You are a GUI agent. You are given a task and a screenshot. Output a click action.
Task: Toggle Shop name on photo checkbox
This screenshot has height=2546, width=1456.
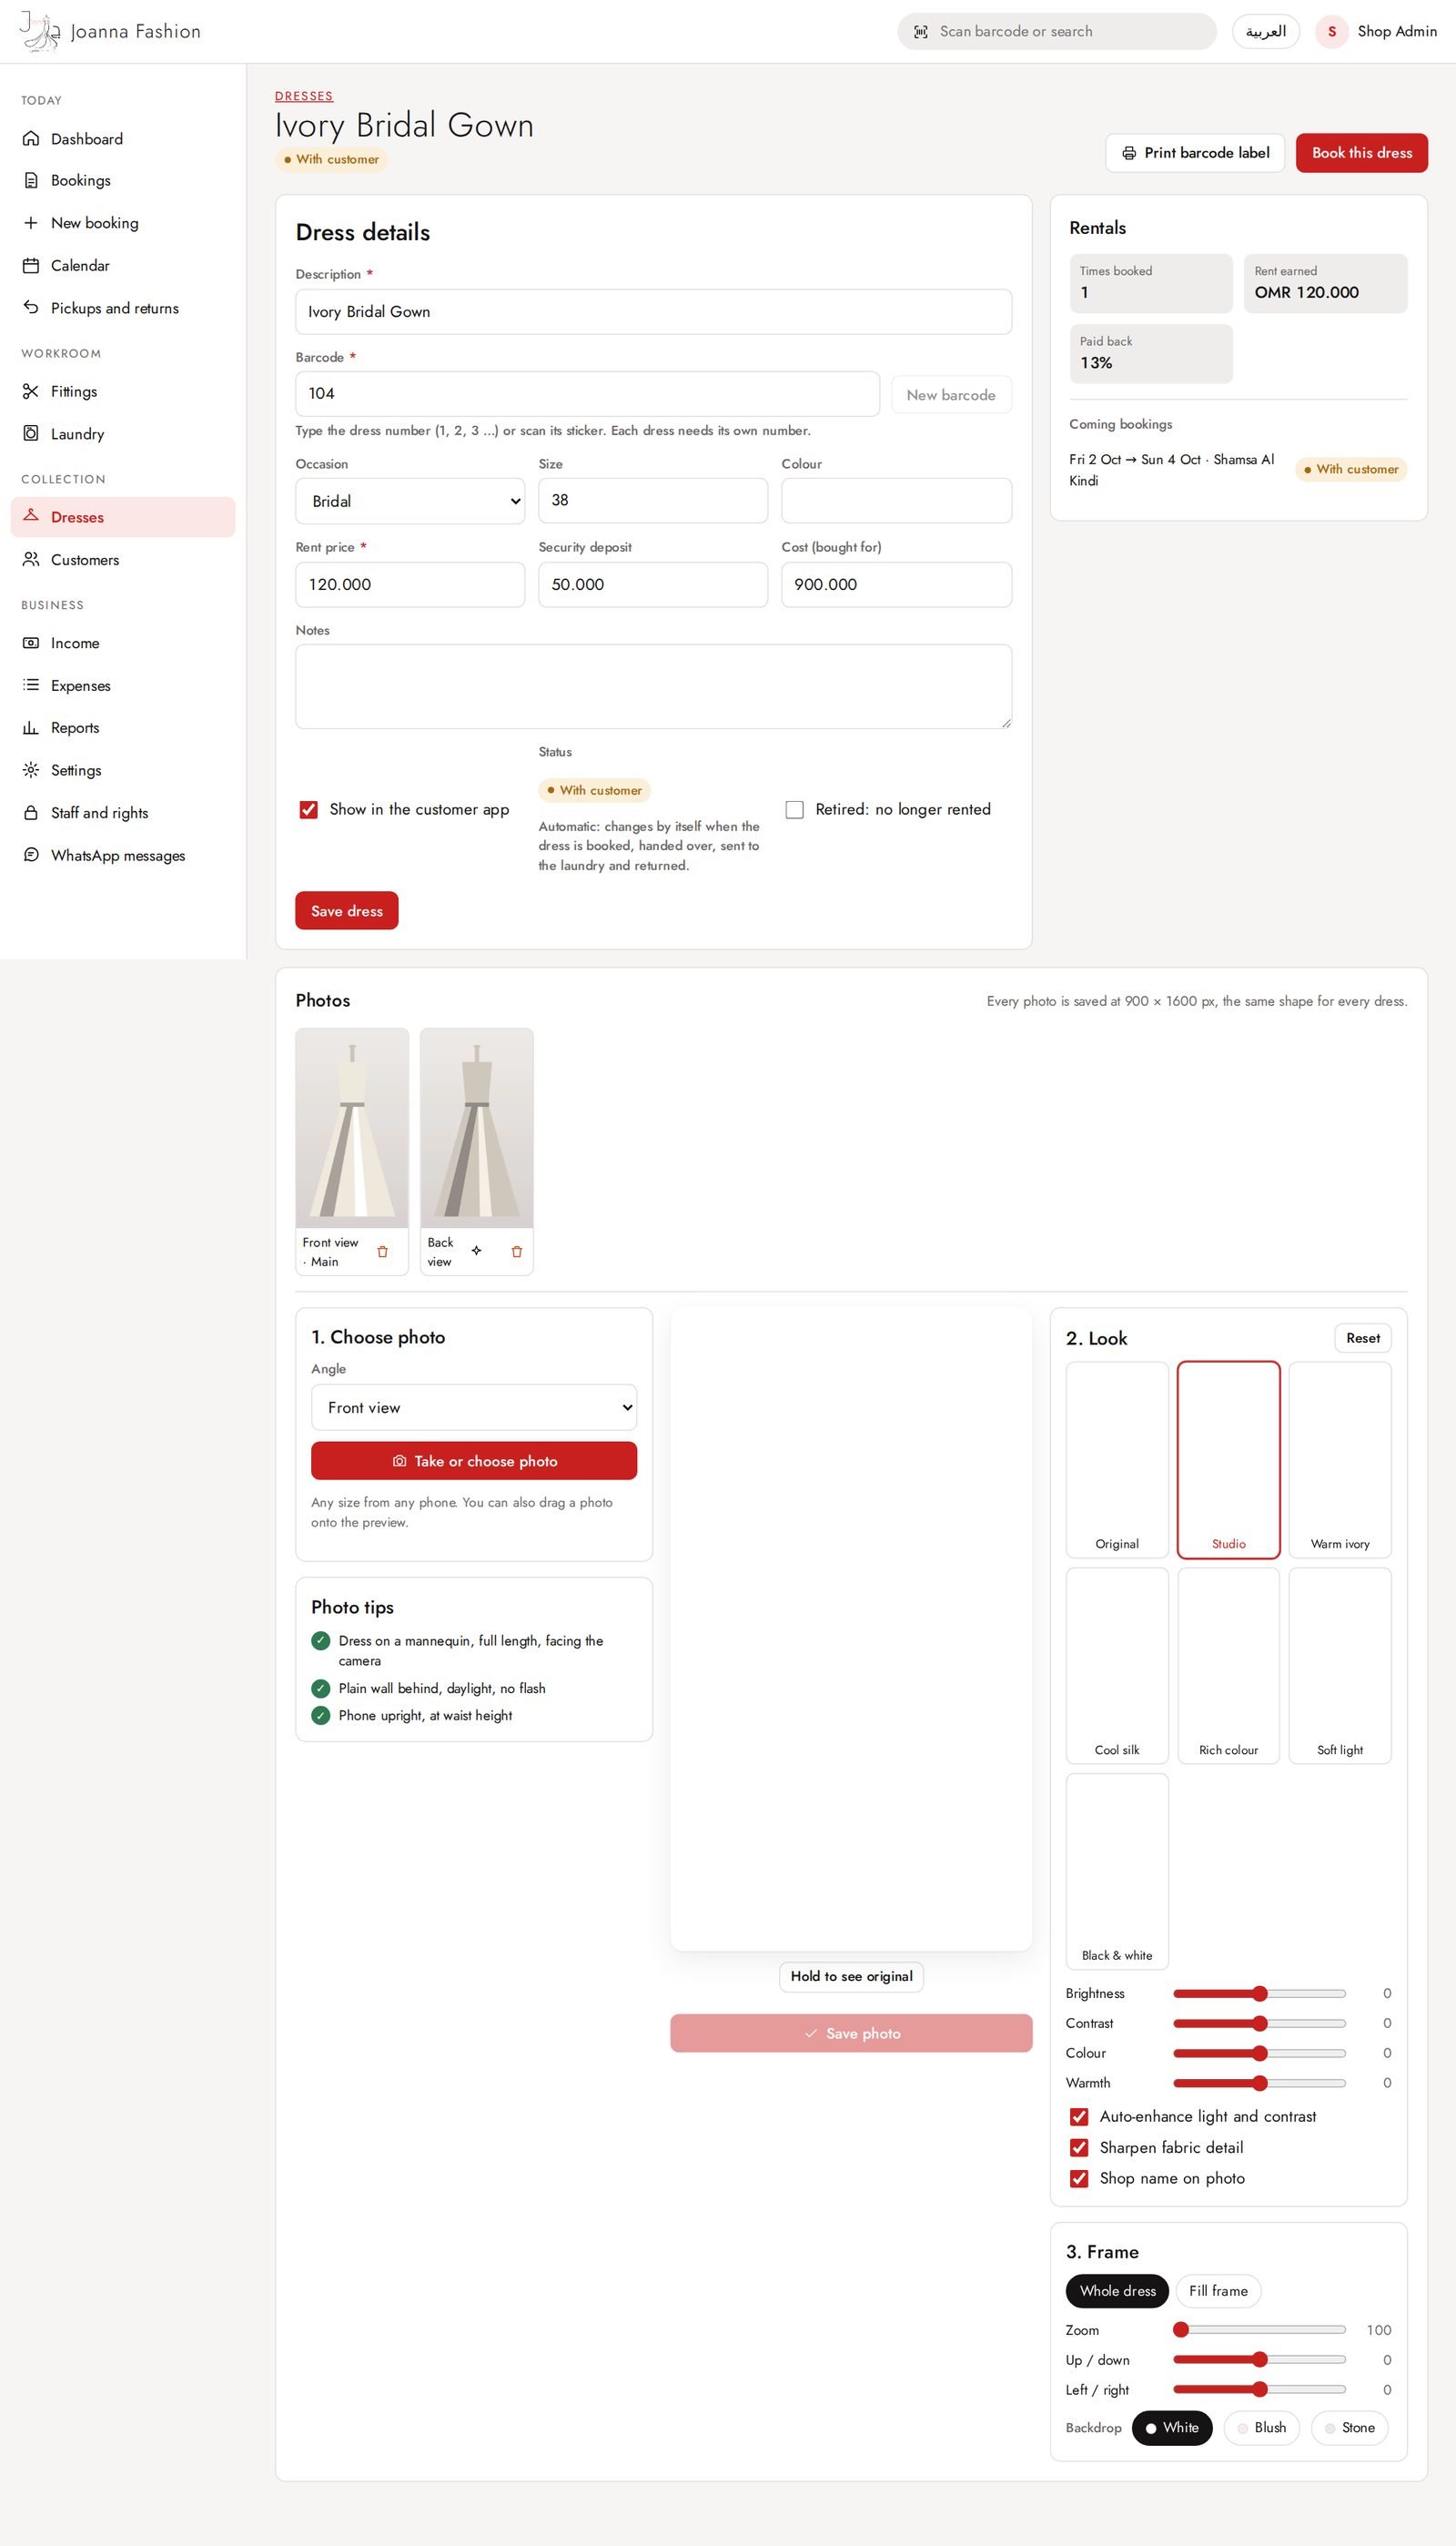coord(1079,2179)
